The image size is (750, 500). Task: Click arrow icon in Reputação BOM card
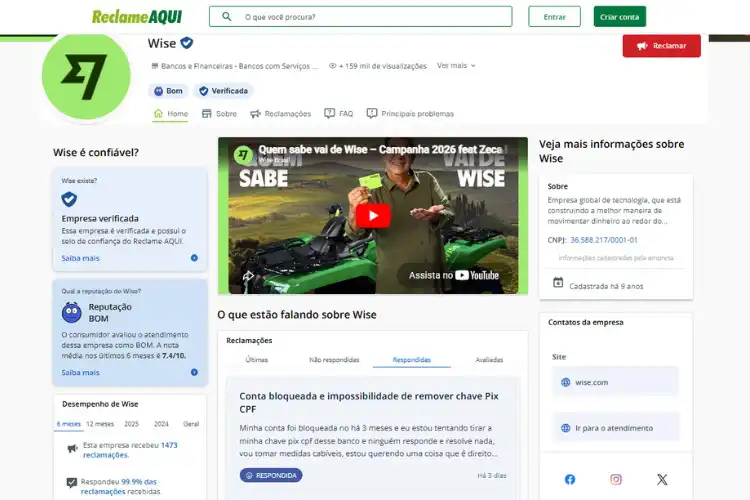pyautogui.click(x=194, y=372)
